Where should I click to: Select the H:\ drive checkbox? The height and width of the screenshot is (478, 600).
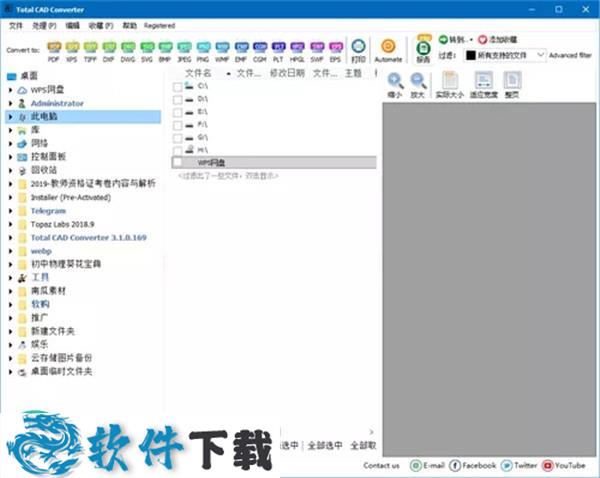point(177,150)
